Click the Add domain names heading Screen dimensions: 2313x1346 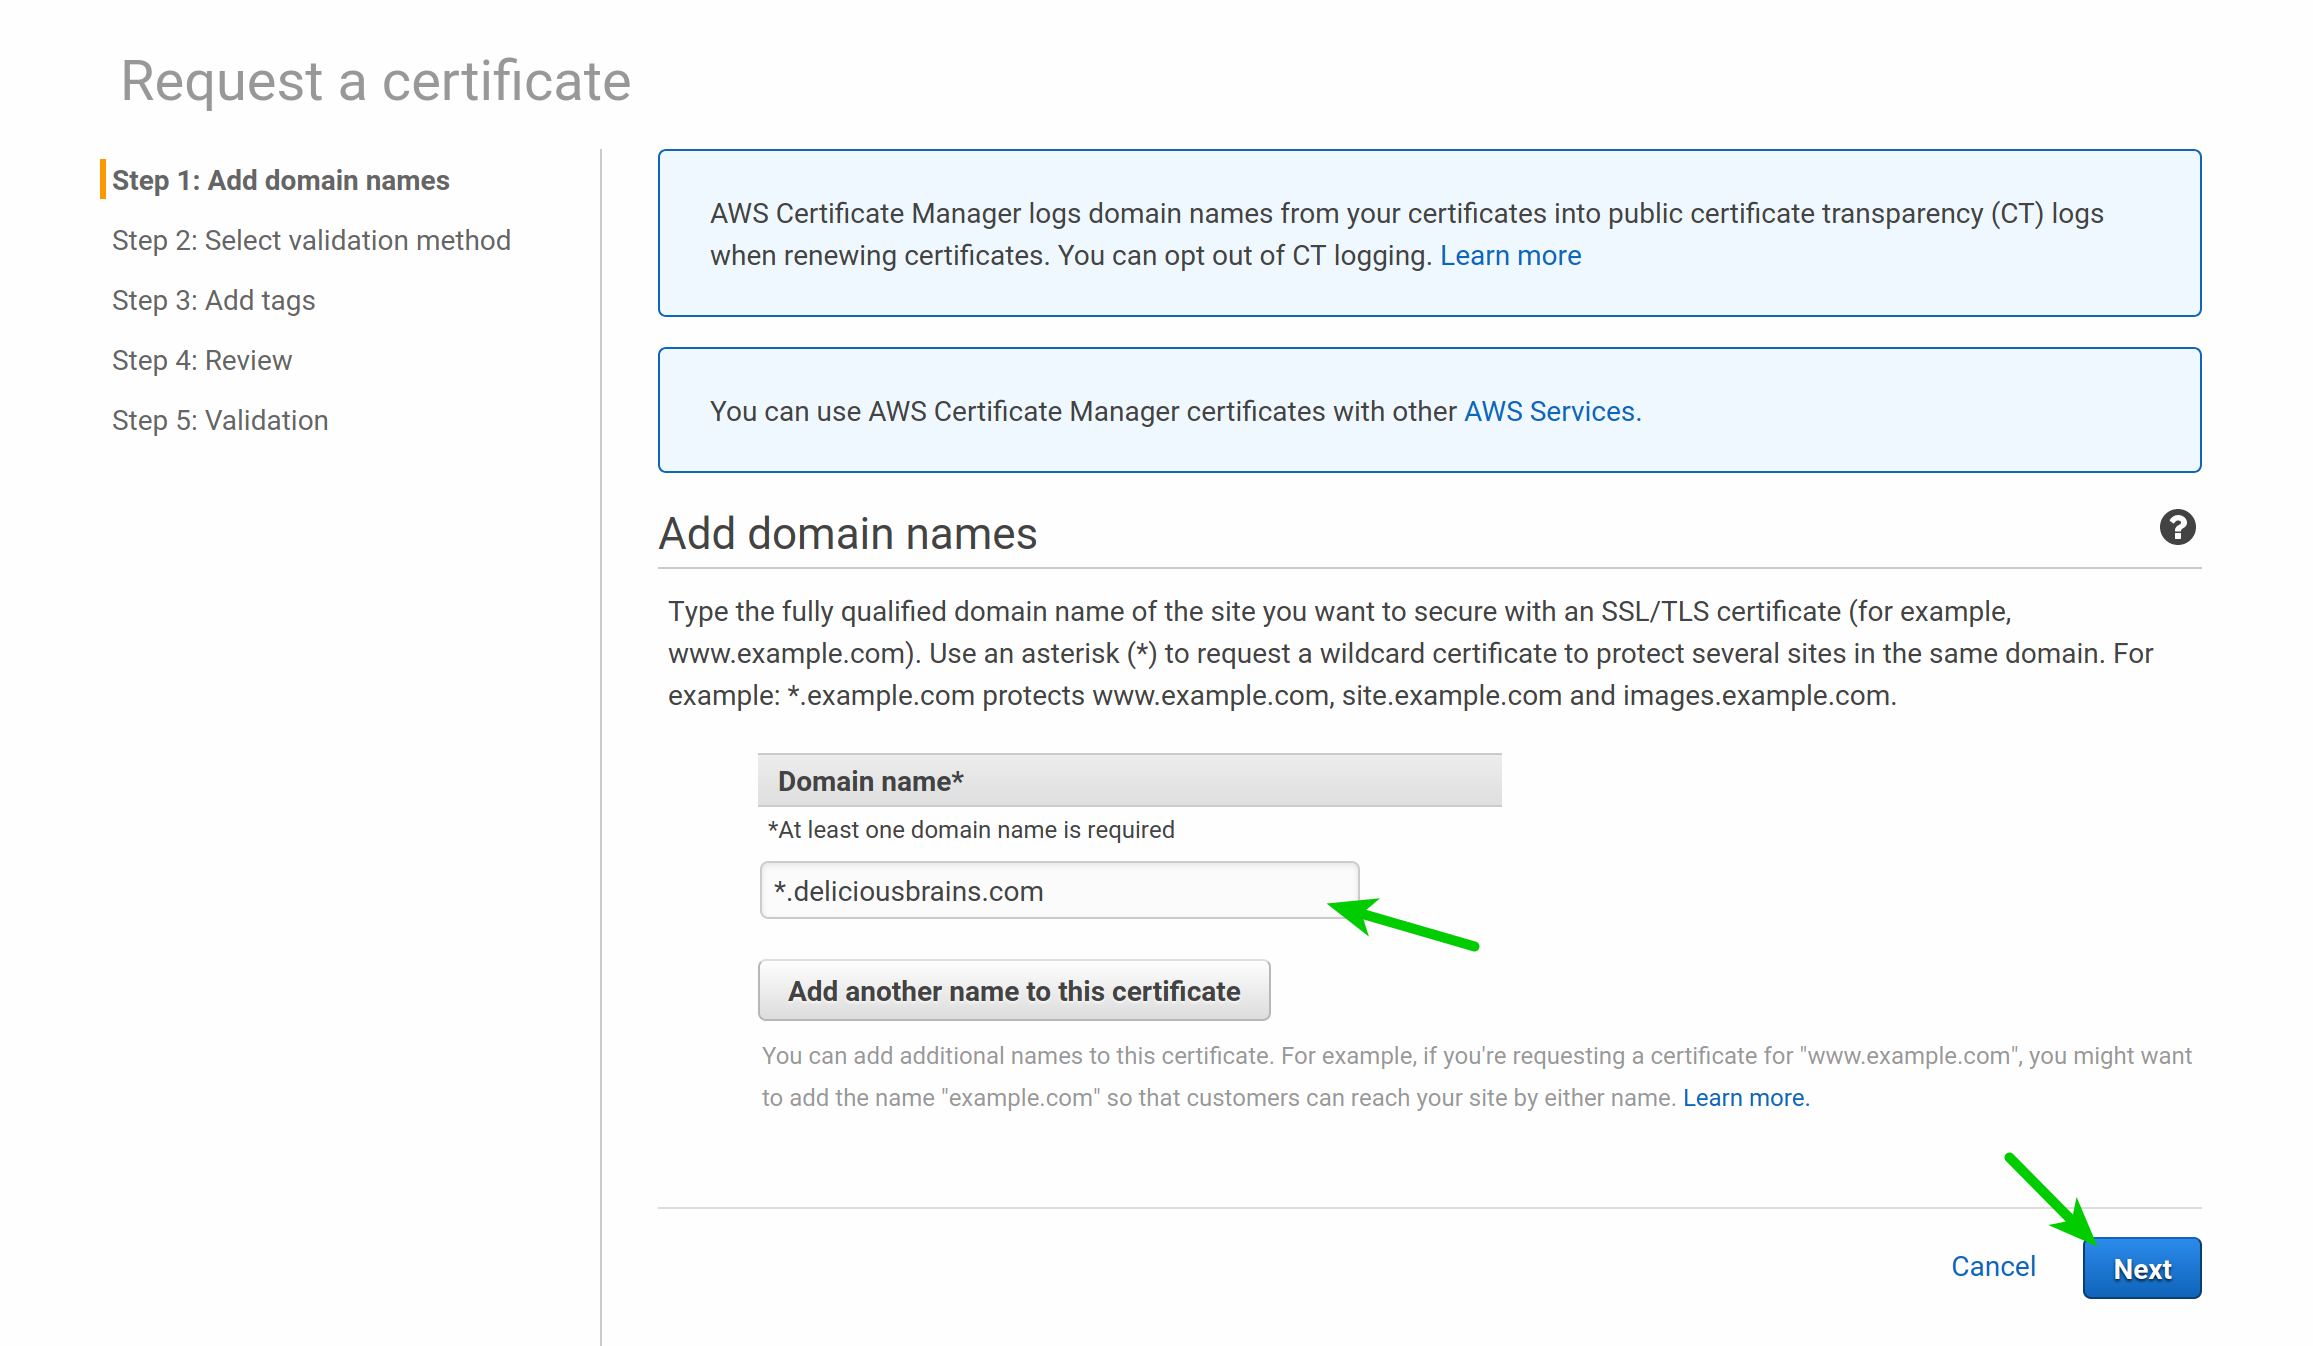(847, 534)
